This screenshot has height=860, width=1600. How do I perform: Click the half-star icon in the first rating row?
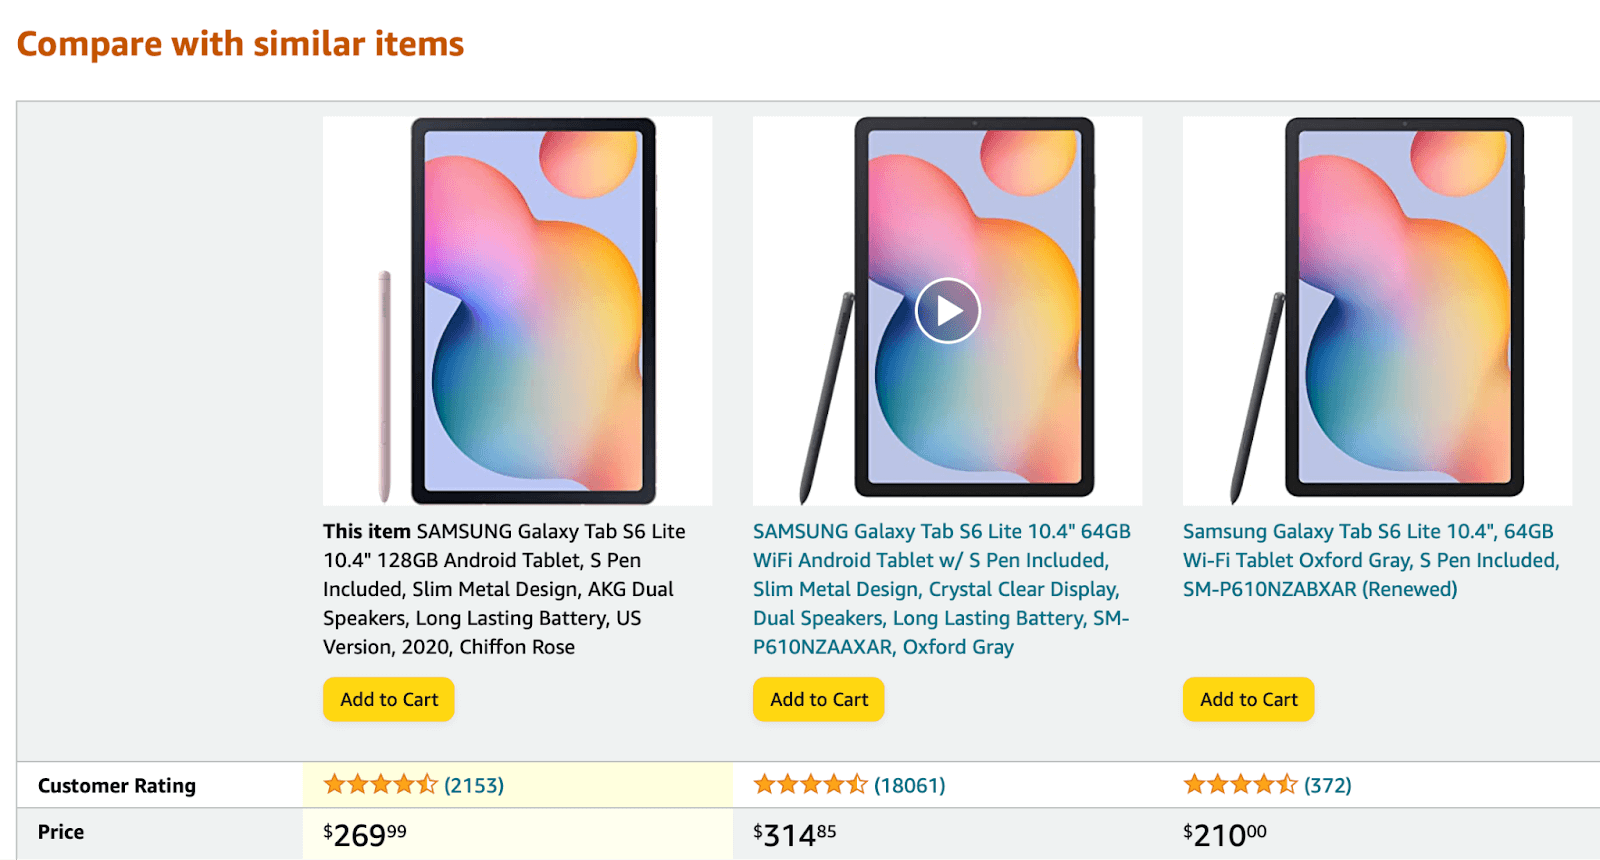pos(426,785)
